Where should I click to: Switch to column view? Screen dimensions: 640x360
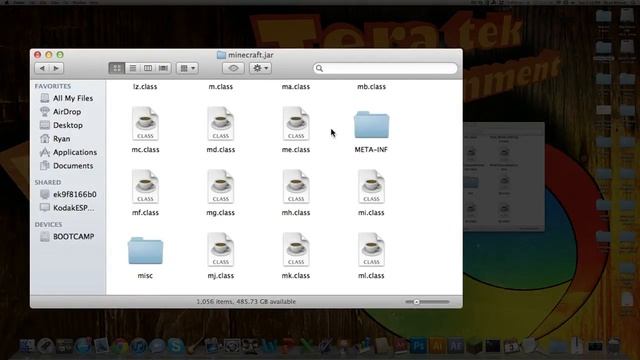(x=148, y=68)
